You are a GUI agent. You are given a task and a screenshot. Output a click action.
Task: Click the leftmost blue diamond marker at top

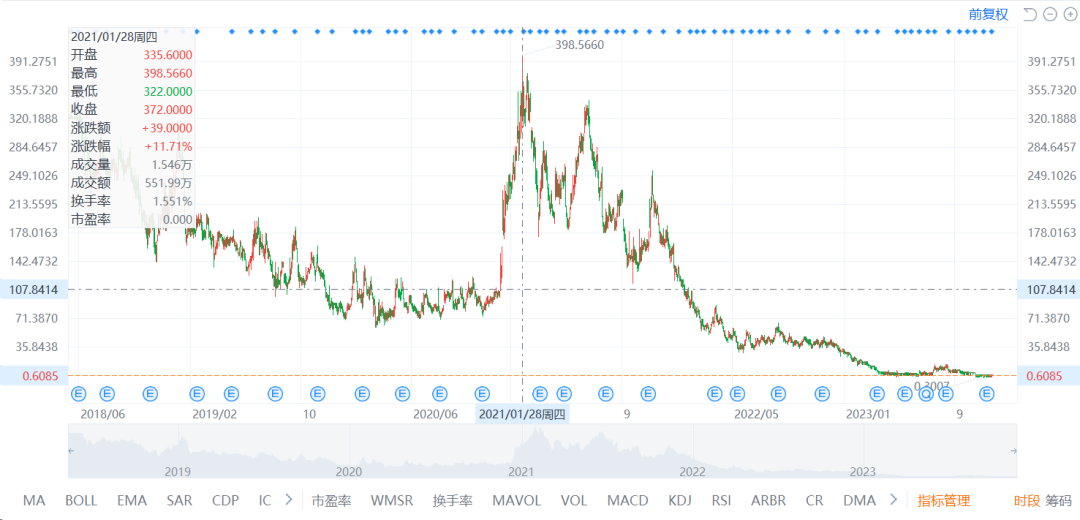pyautogui.click(x=197, y=31)
